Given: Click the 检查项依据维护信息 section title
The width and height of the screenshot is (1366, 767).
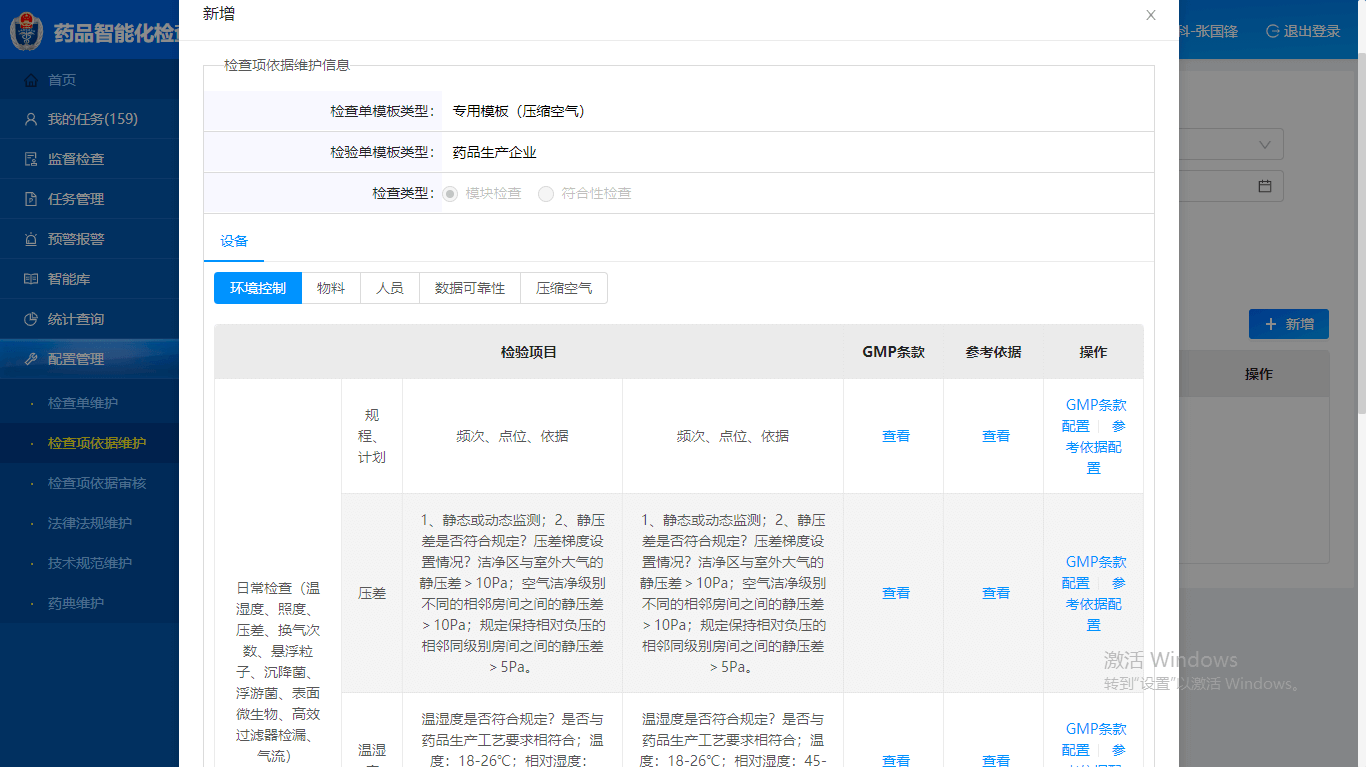Looking at the screenshot, I should pos(287,65).
